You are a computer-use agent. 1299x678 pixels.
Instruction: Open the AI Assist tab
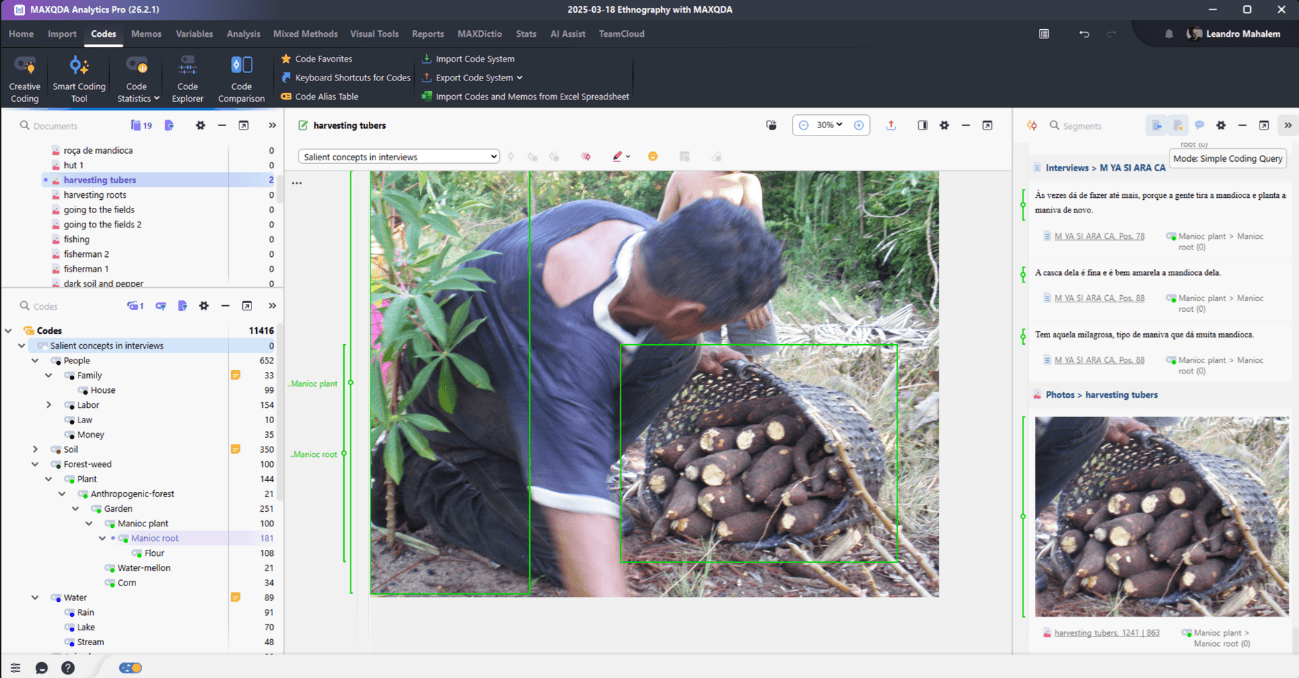568,34
